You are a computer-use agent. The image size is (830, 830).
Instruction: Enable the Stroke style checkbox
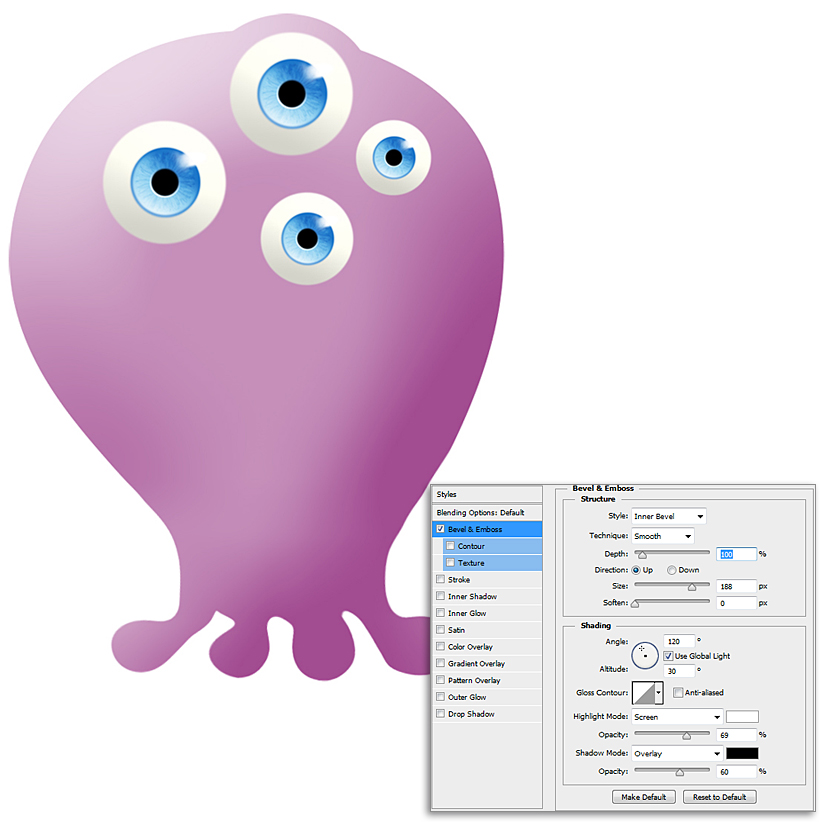pyautogui.click(x=440, y=579)
